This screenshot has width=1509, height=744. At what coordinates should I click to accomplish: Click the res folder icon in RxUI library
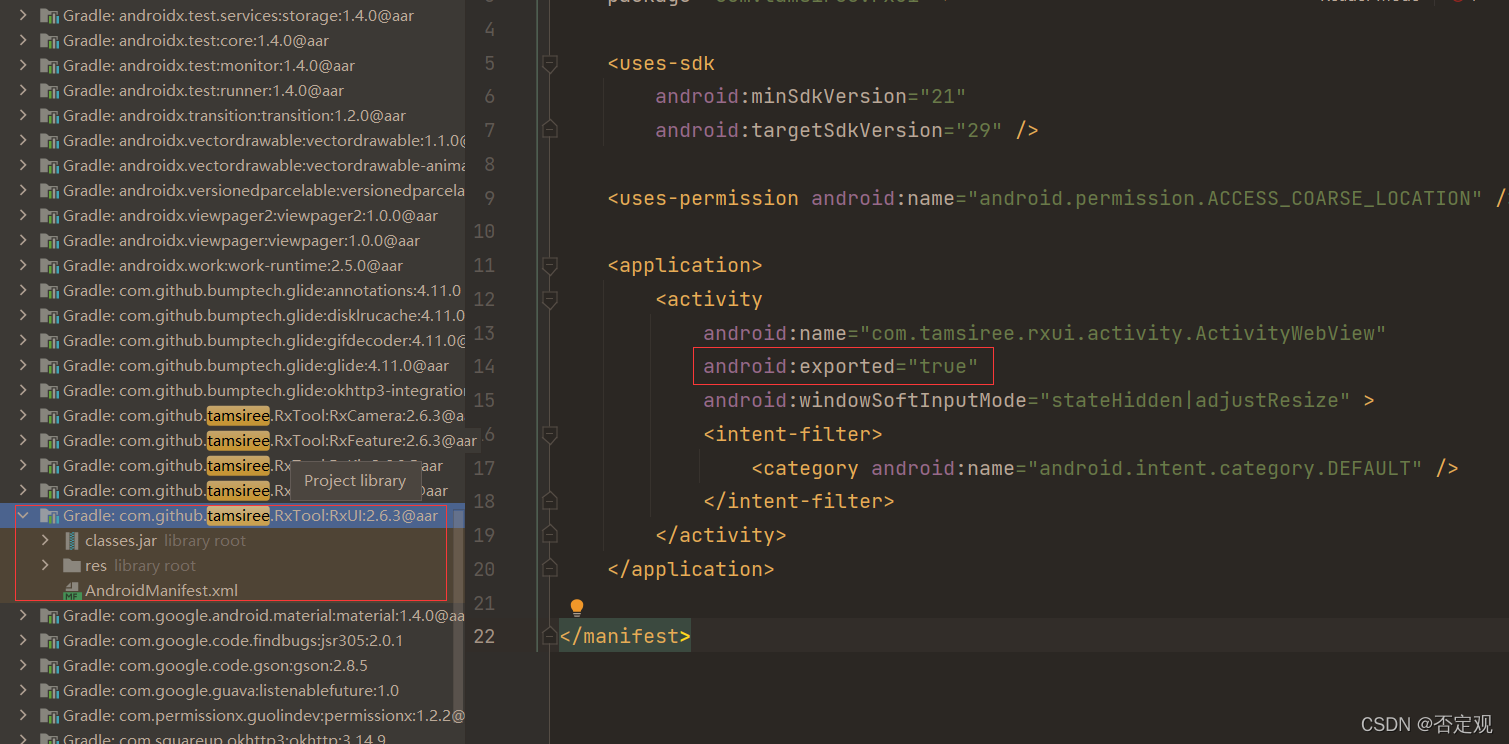click(72, 565)
